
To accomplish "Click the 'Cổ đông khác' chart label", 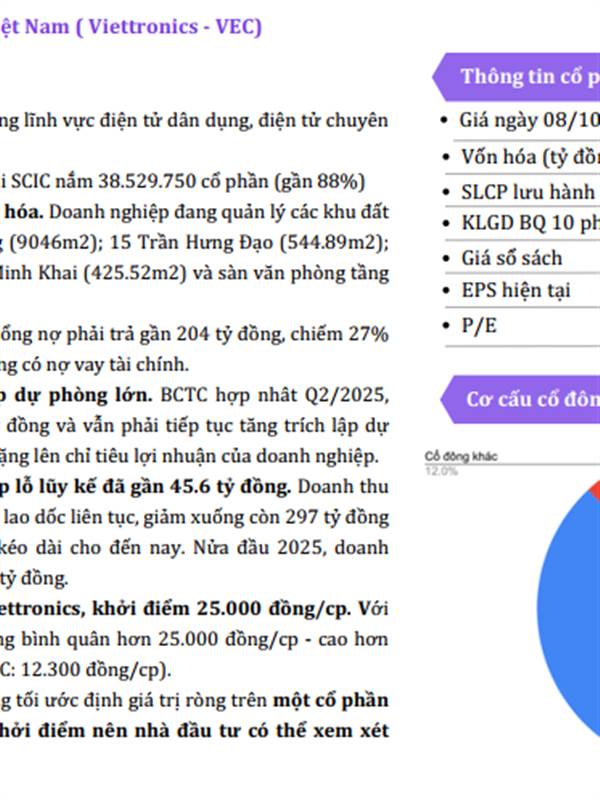I will pyautogui.click(x=461, y=457).
